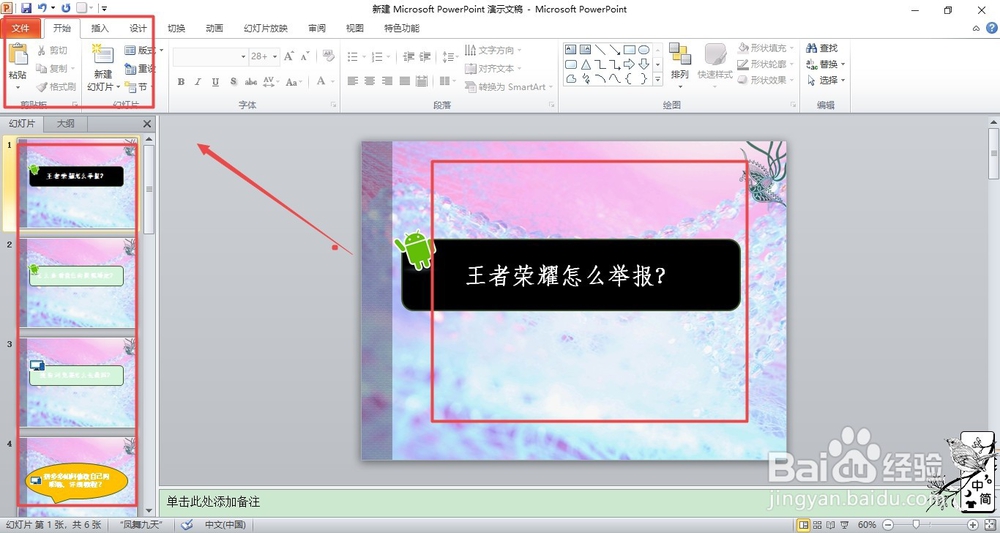Increase list indent level
Screen dimensions: 1000x533
point(425,57)
